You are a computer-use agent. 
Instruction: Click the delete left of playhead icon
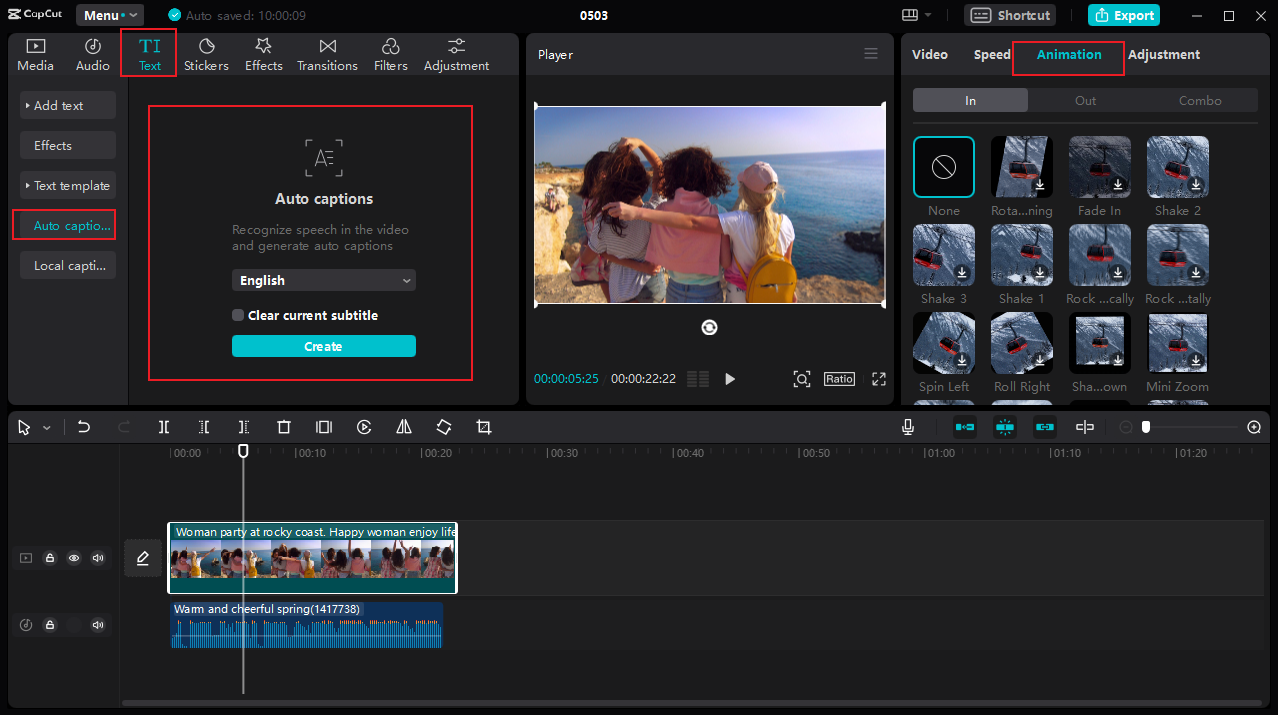[204, 427]
